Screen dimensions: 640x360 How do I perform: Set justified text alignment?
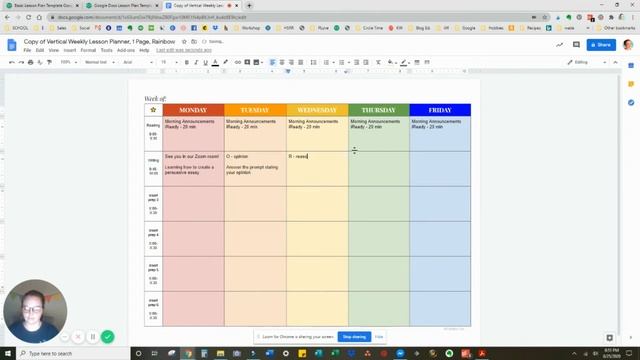(x=300, y=62)
